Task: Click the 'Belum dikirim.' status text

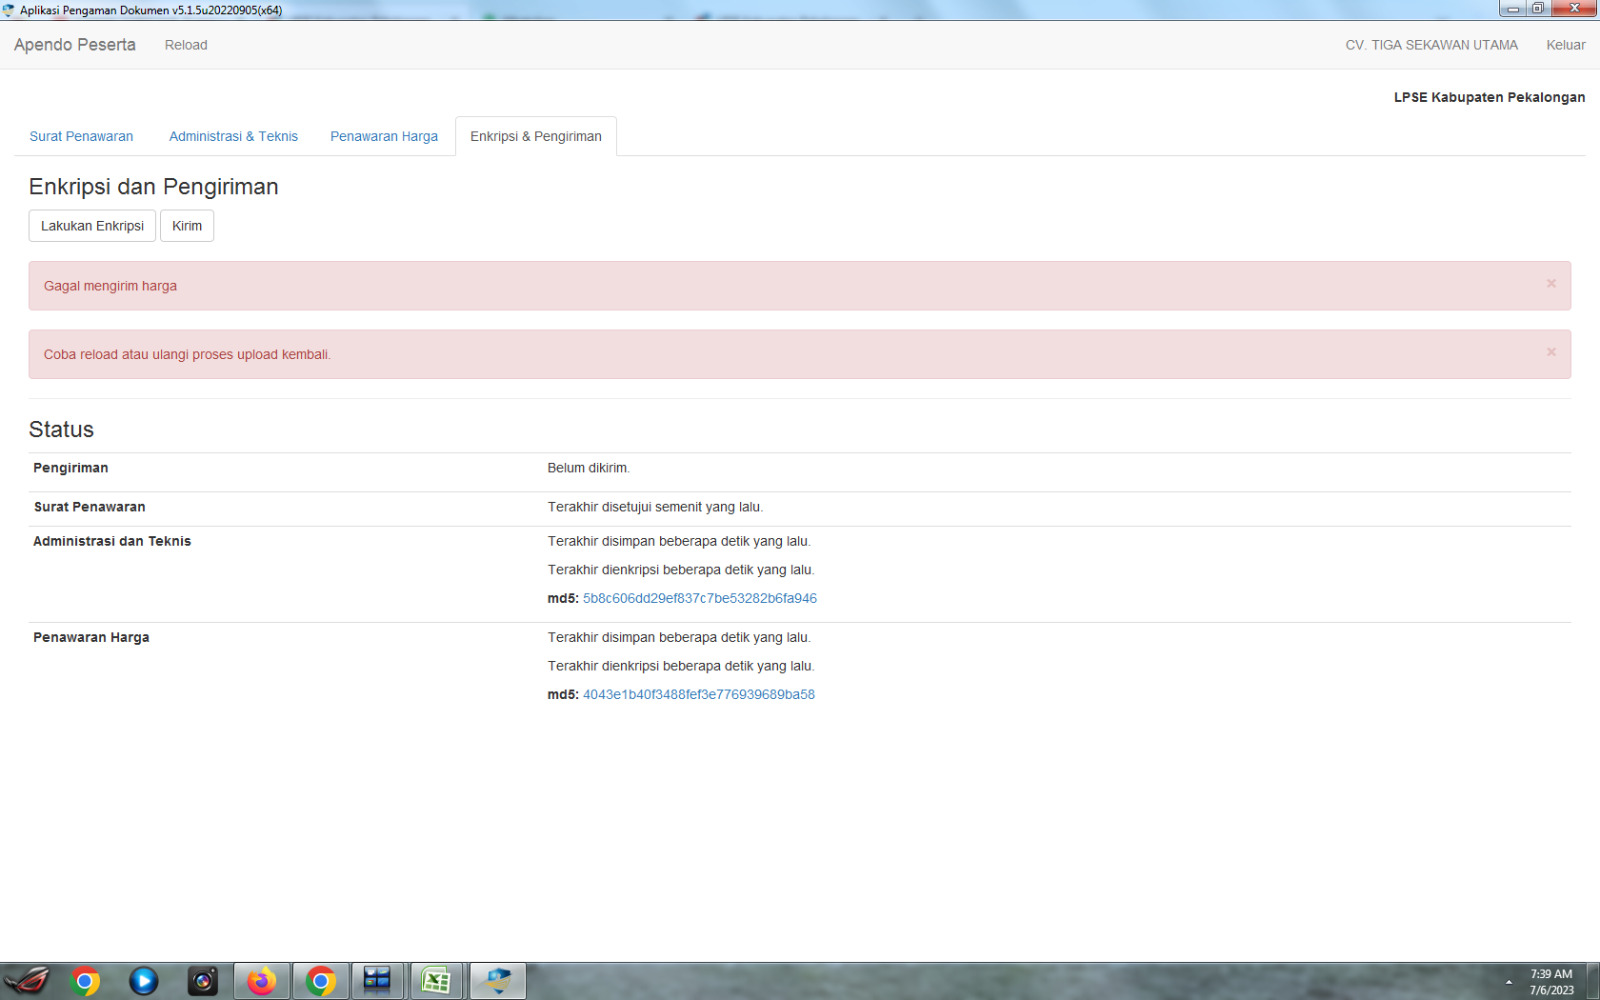Action: click(x=589, y=468)
